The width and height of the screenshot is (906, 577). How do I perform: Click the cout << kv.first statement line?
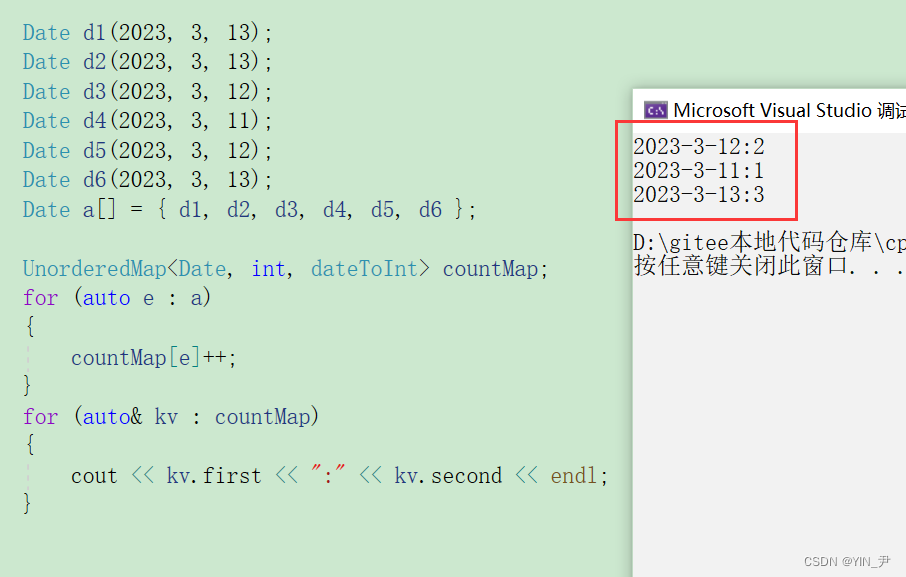pos(340,476)
